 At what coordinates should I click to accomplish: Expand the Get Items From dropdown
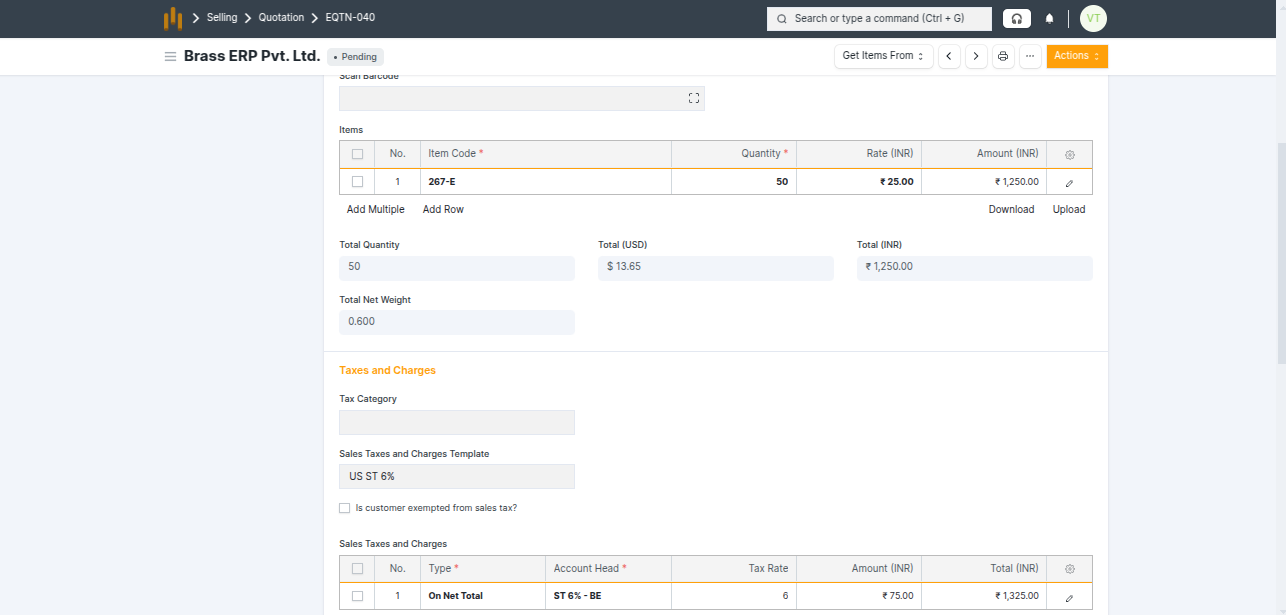coord(883,56)
